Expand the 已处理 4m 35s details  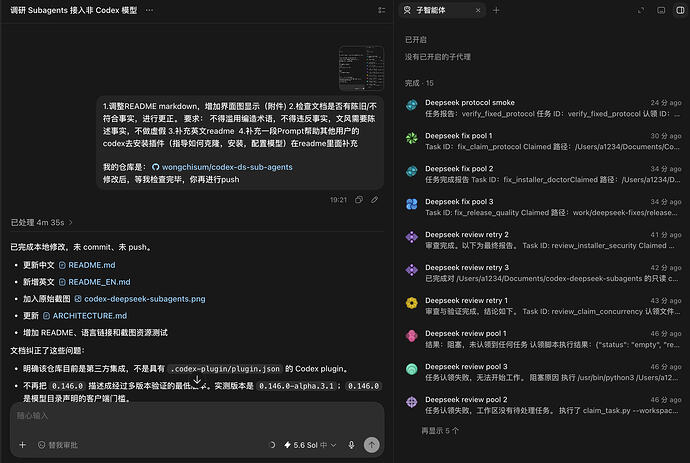coord(41,223)
